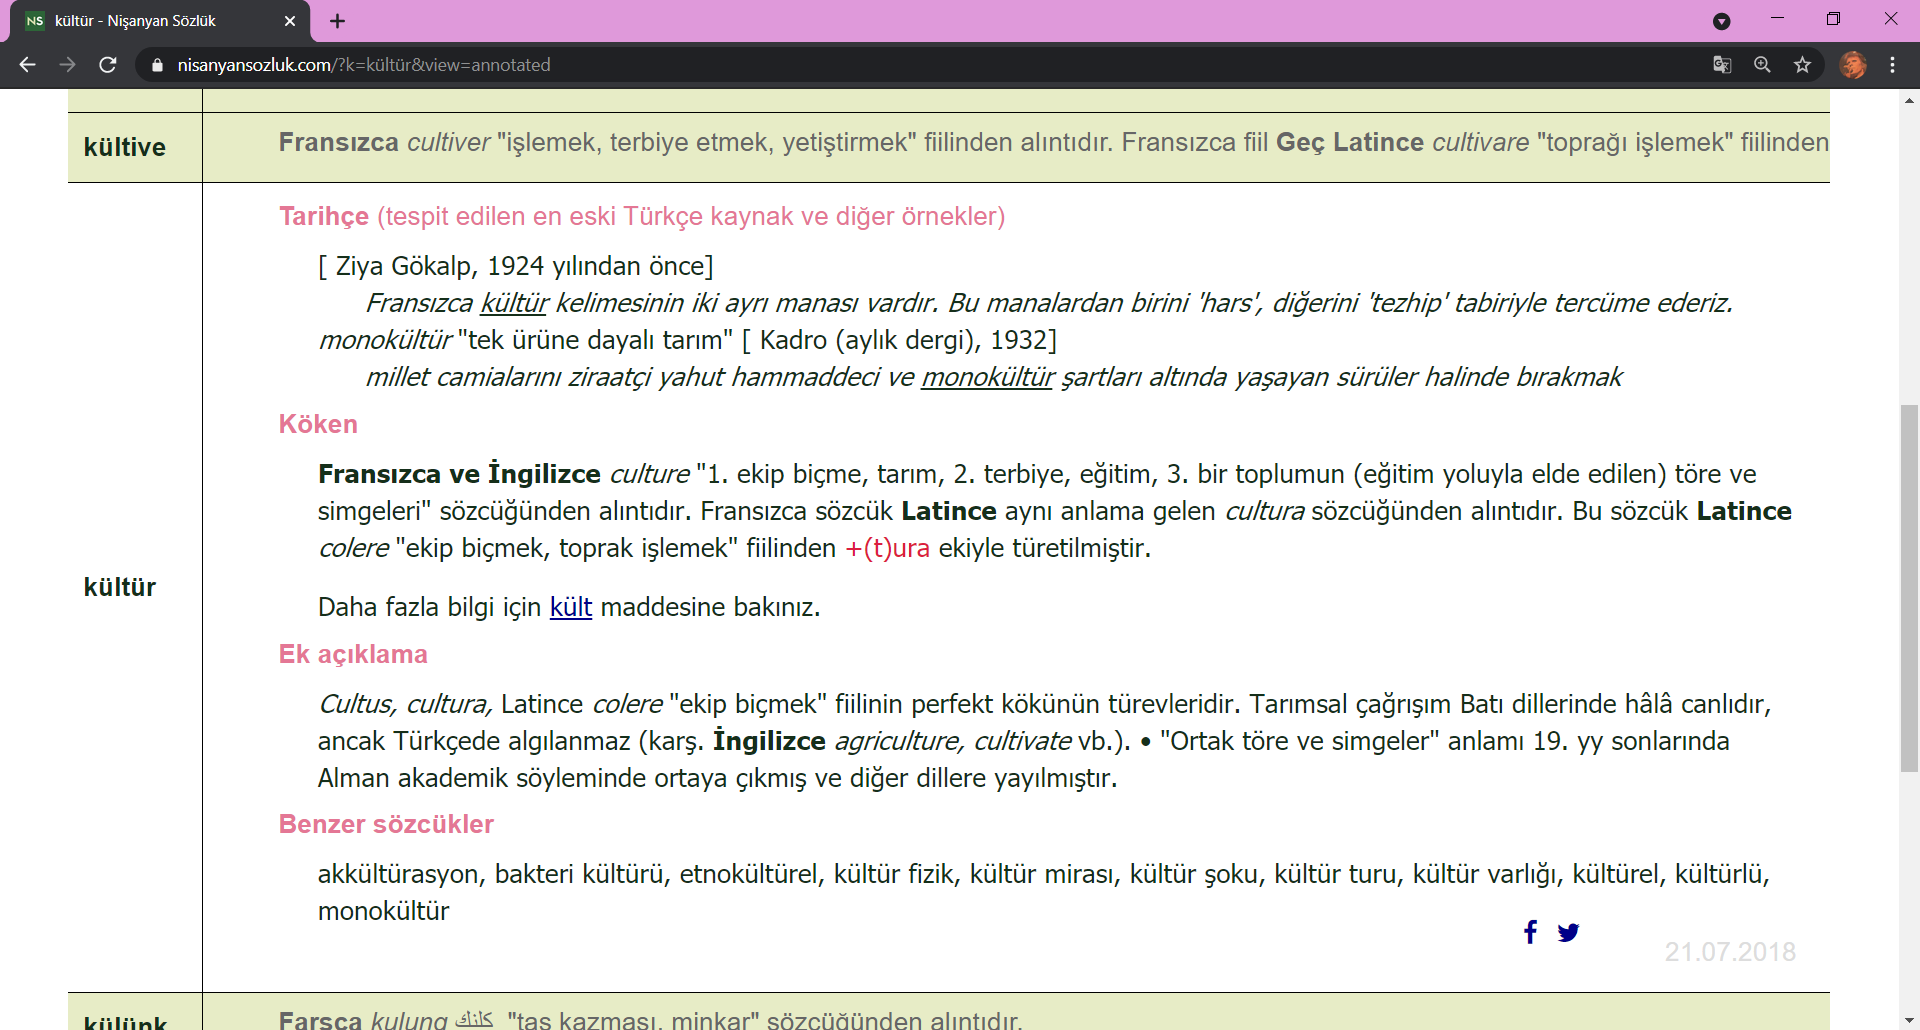Click the Köken section heading
Viewport: 1920px width, 1030px height.
coord(318,424)
